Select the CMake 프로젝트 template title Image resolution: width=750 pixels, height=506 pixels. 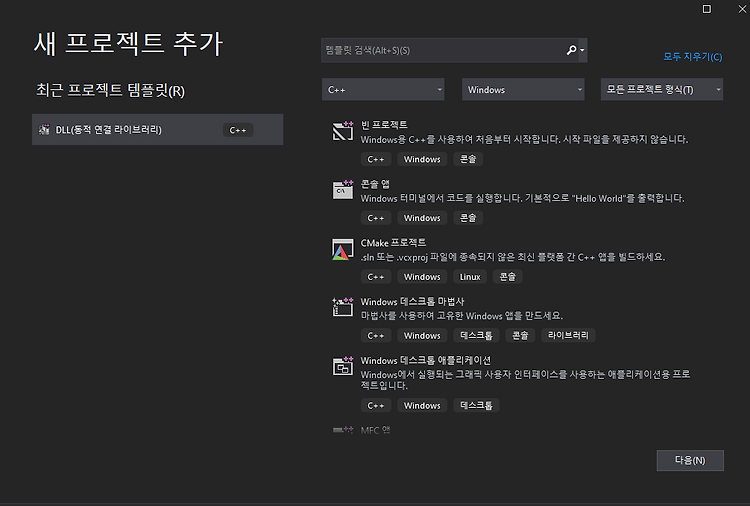(393, 242)
